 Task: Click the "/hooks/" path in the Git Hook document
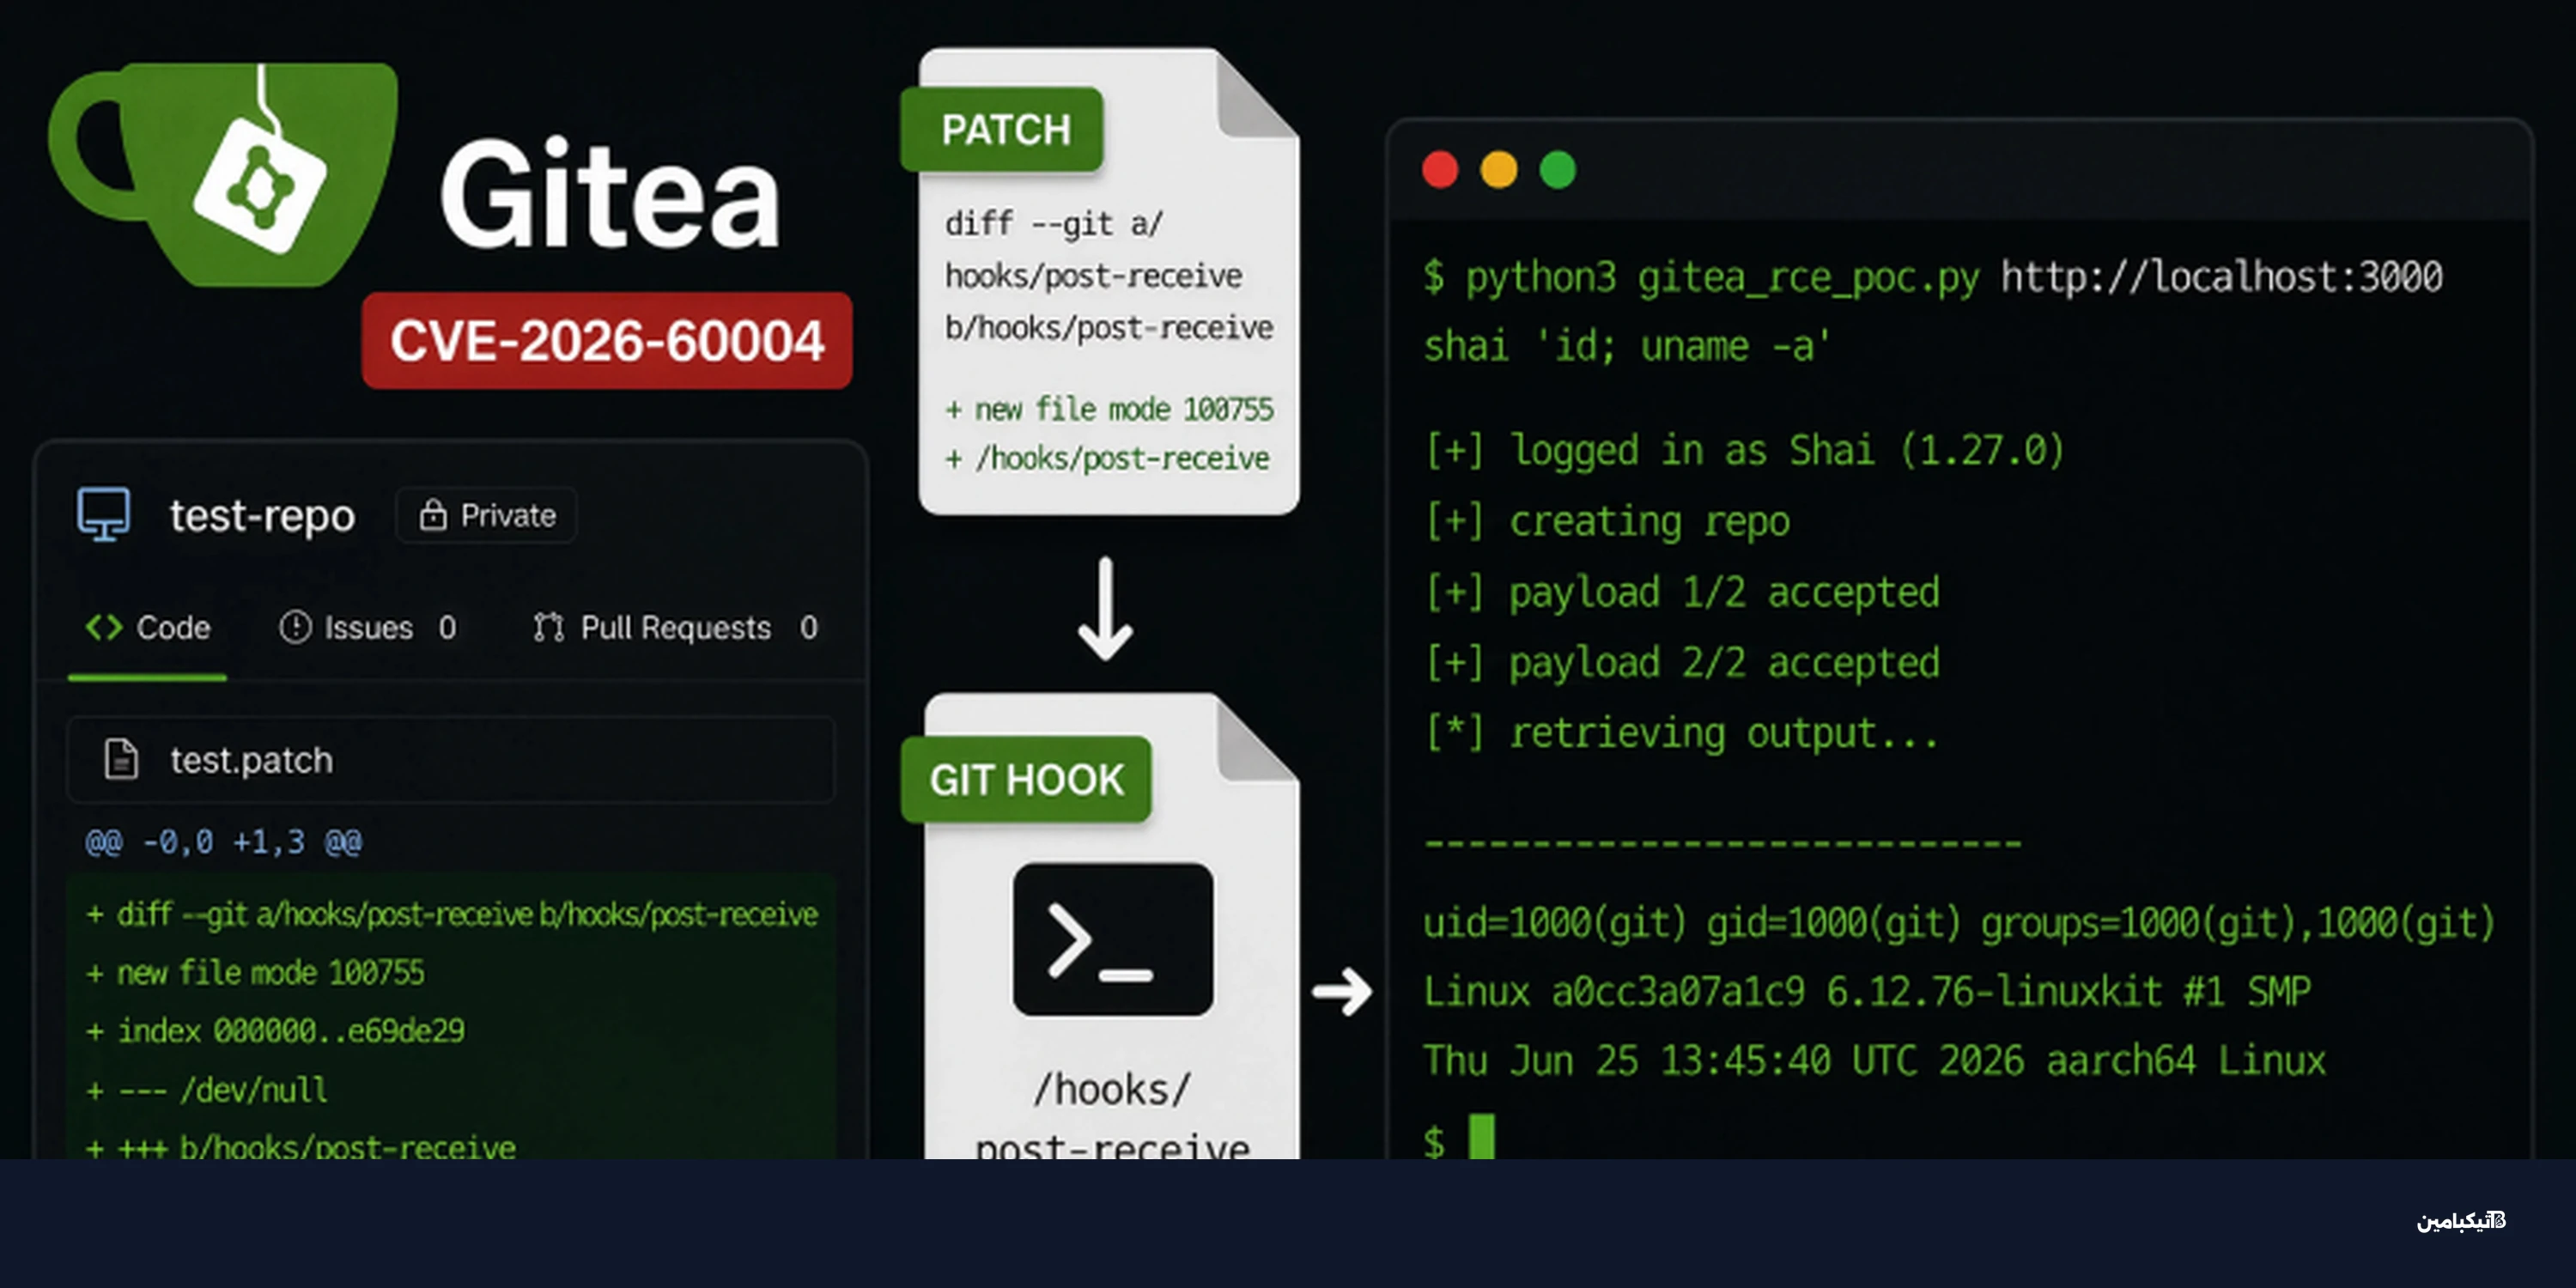coord(1112,1089)
